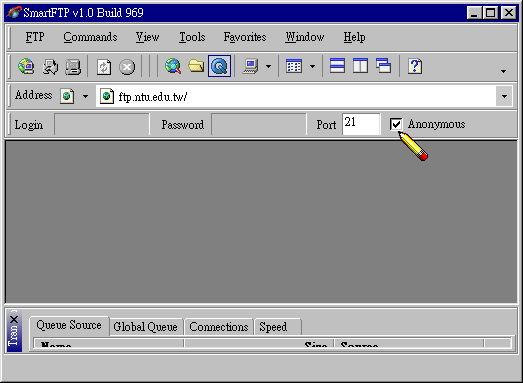The width and height of the screenshot is (523, 383).
Task: Click the Abort stop icon
Action: 127,67
